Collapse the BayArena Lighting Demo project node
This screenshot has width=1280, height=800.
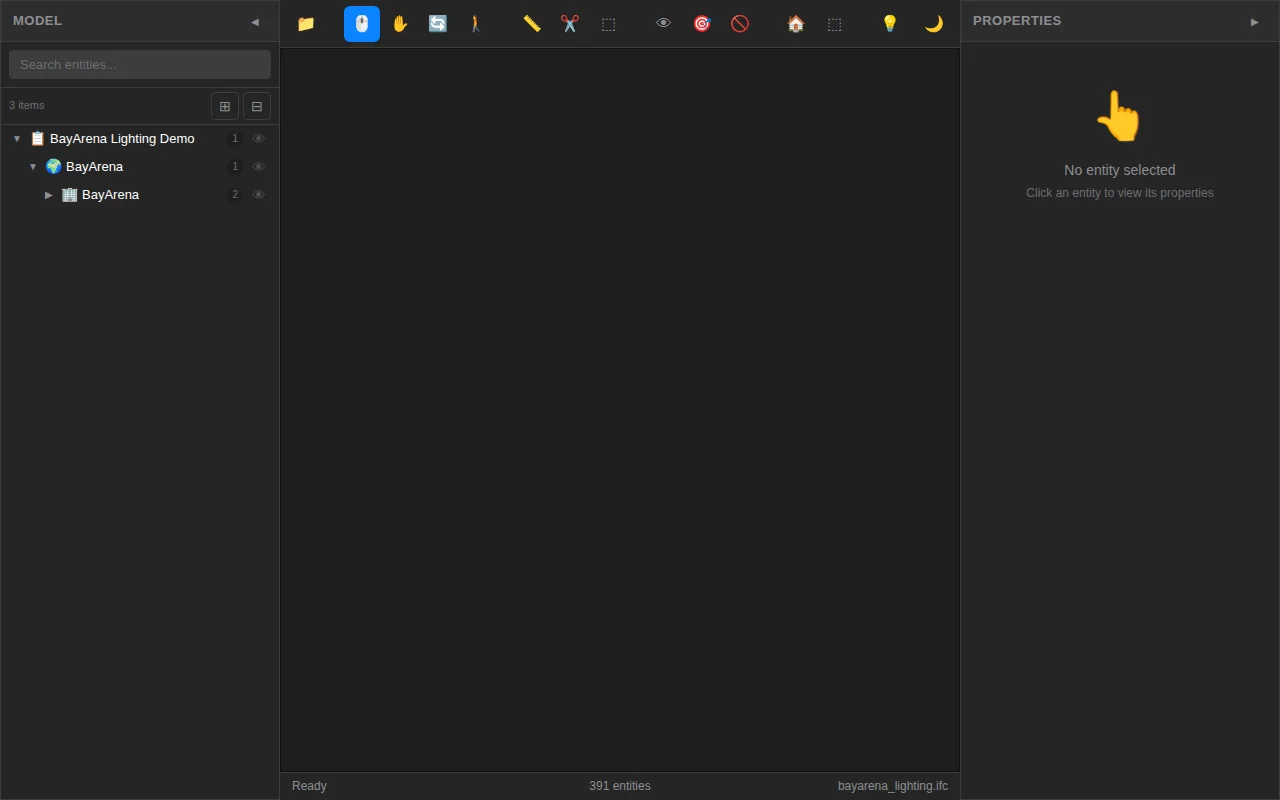pyautogui.click(x=17, y=139)
